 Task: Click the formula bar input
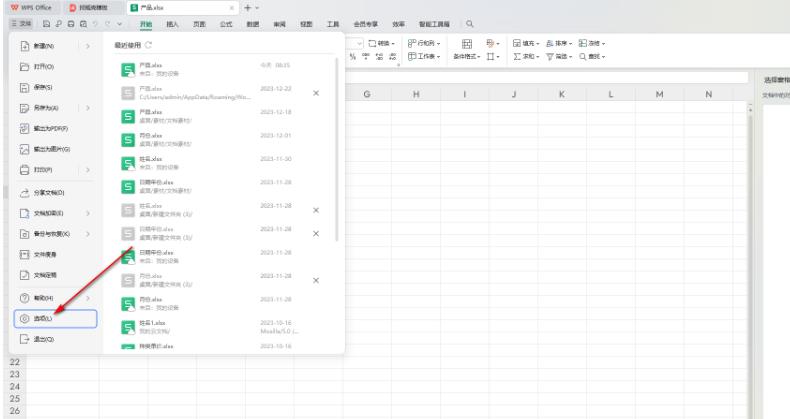tap(547, 78)
